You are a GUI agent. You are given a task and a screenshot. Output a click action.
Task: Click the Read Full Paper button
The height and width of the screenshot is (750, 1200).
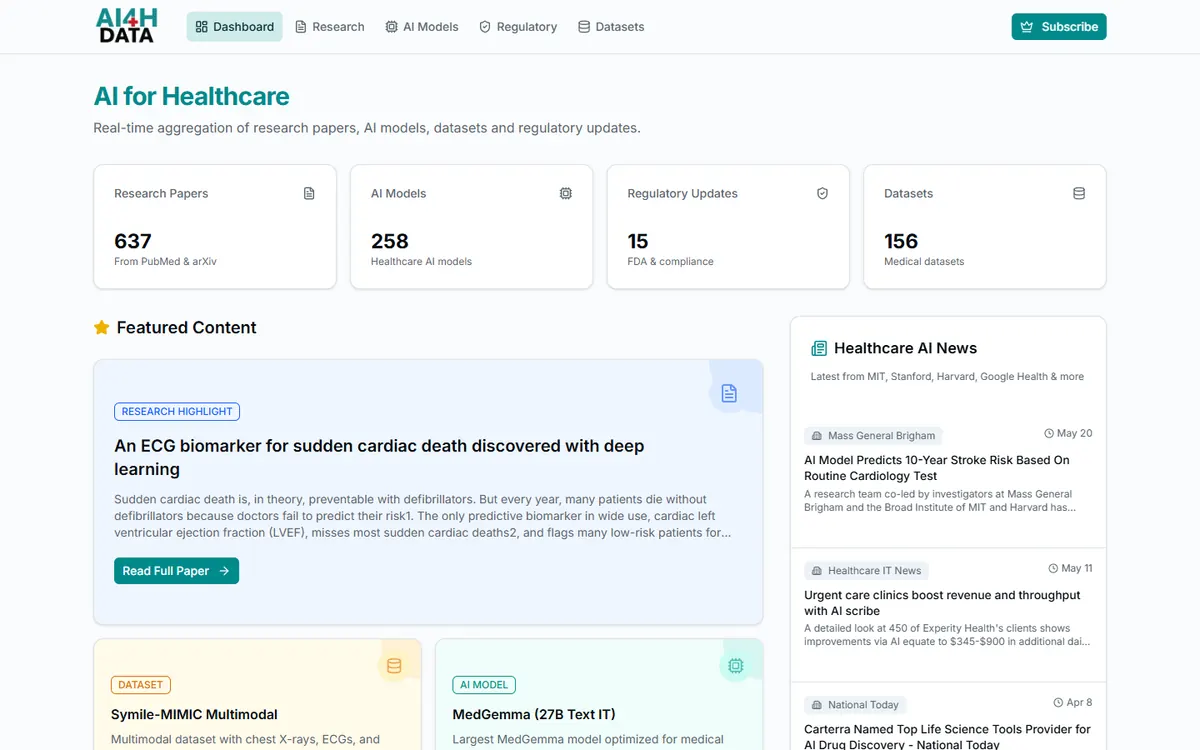[x=176, y=571]
